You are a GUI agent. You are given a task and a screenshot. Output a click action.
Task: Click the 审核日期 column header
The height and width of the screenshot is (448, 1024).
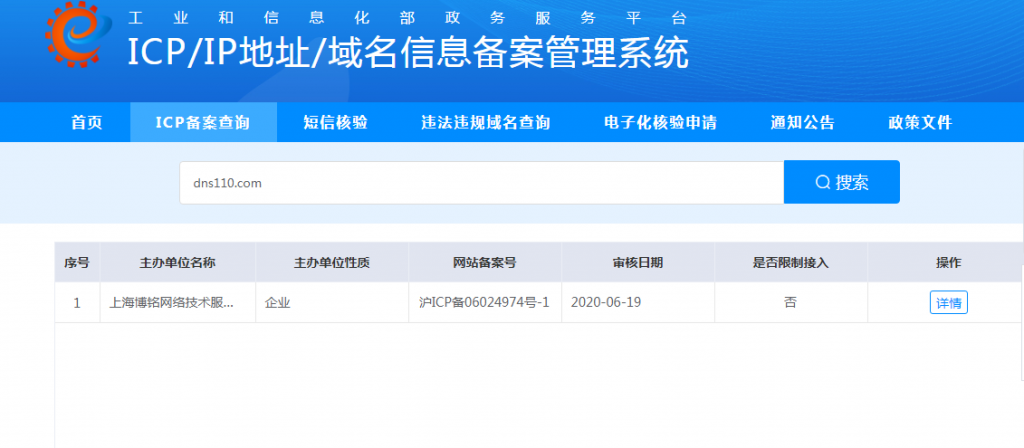tap(637, 263)
